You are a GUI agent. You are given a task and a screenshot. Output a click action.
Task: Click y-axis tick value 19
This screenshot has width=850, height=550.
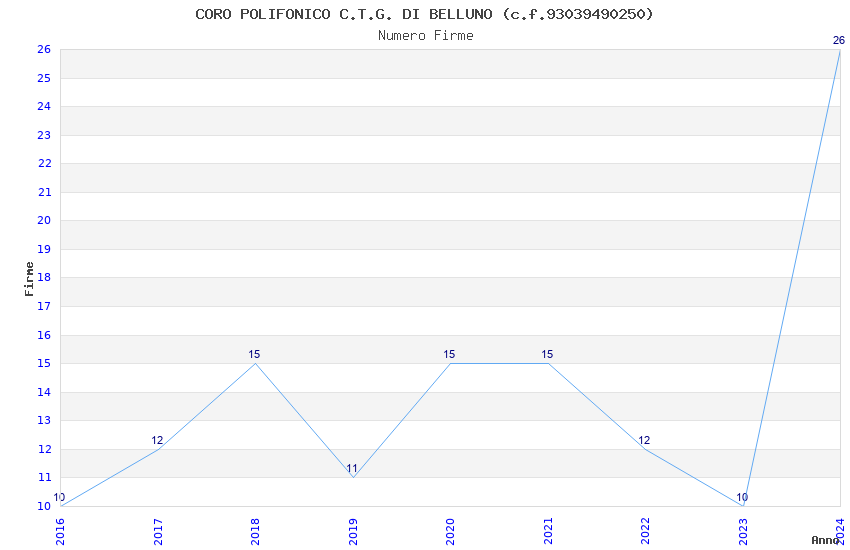(x=44, y=249)
